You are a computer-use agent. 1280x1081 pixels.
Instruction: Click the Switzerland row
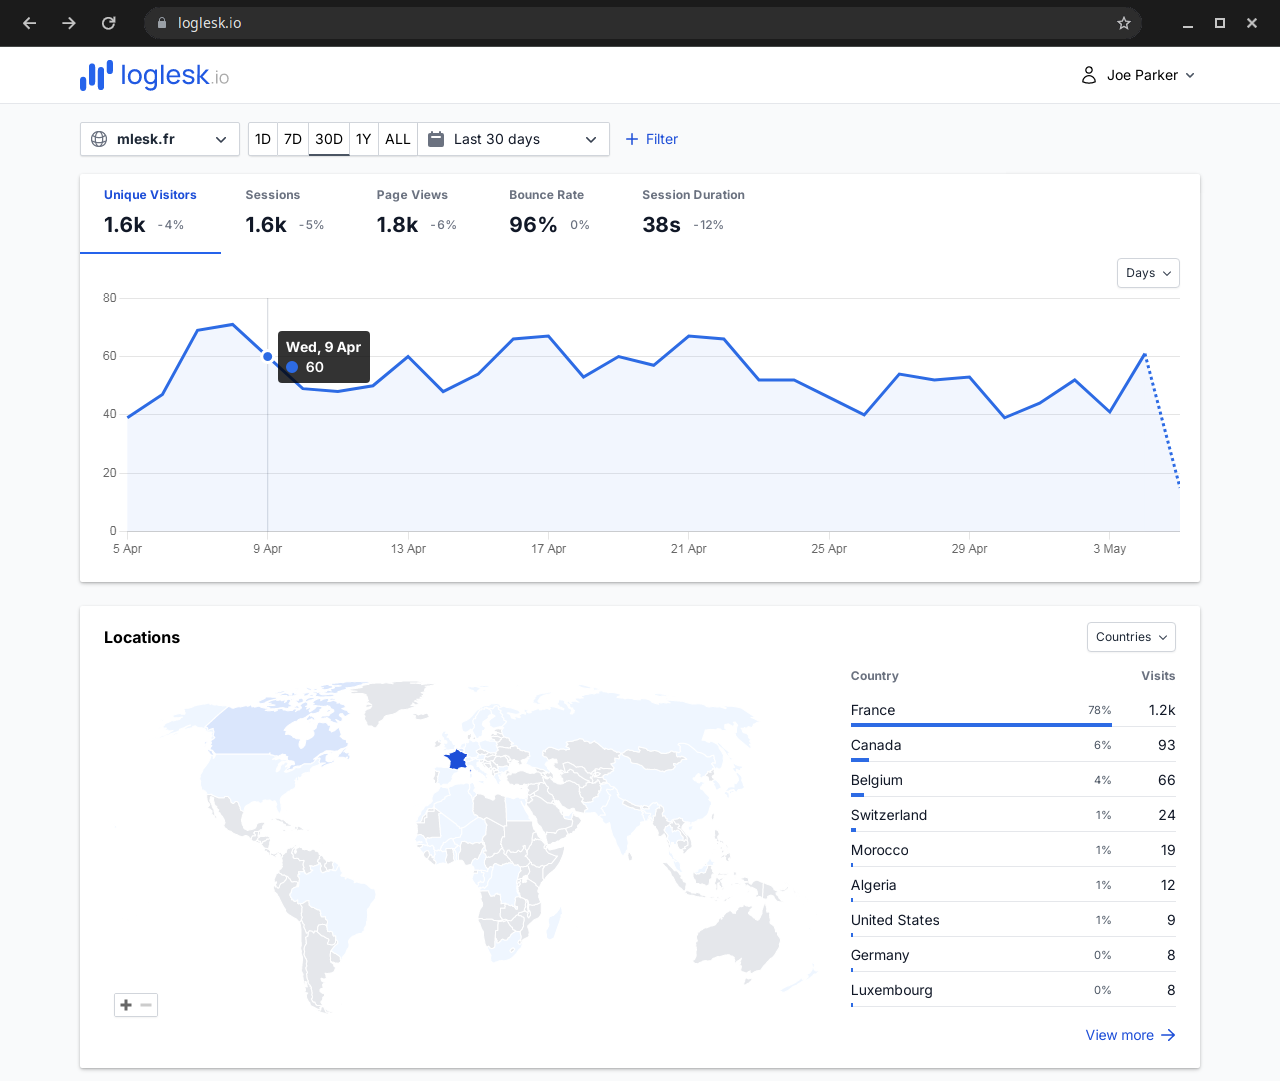pyautogui.click(x=1013, y=815)
